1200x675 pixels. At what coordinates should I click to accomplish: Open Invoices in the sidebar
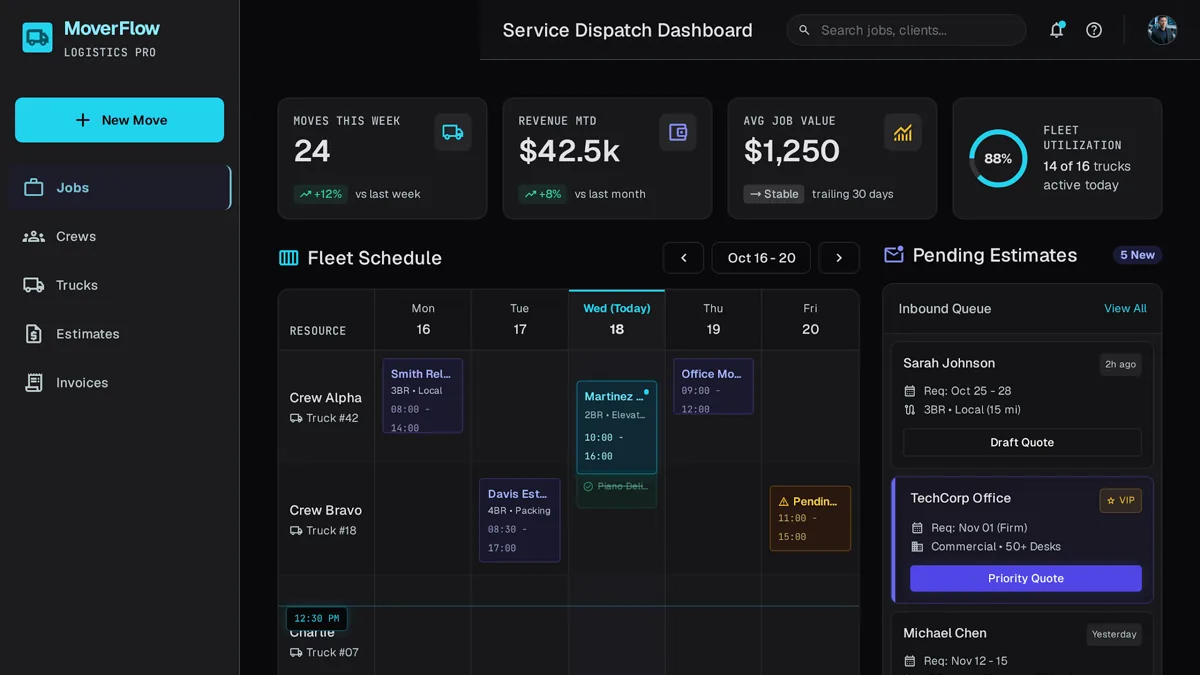(120, 383)
